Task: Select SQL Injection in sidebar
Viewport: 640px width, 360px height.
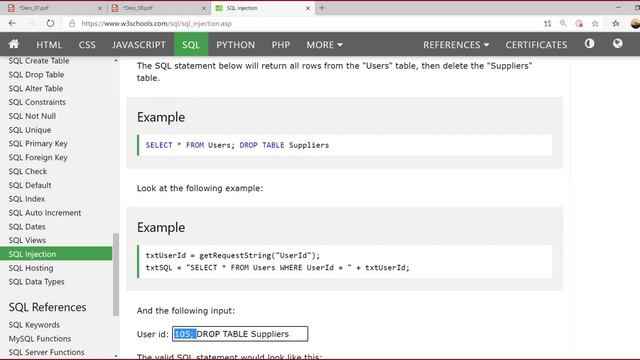Action: pos(56,254)
